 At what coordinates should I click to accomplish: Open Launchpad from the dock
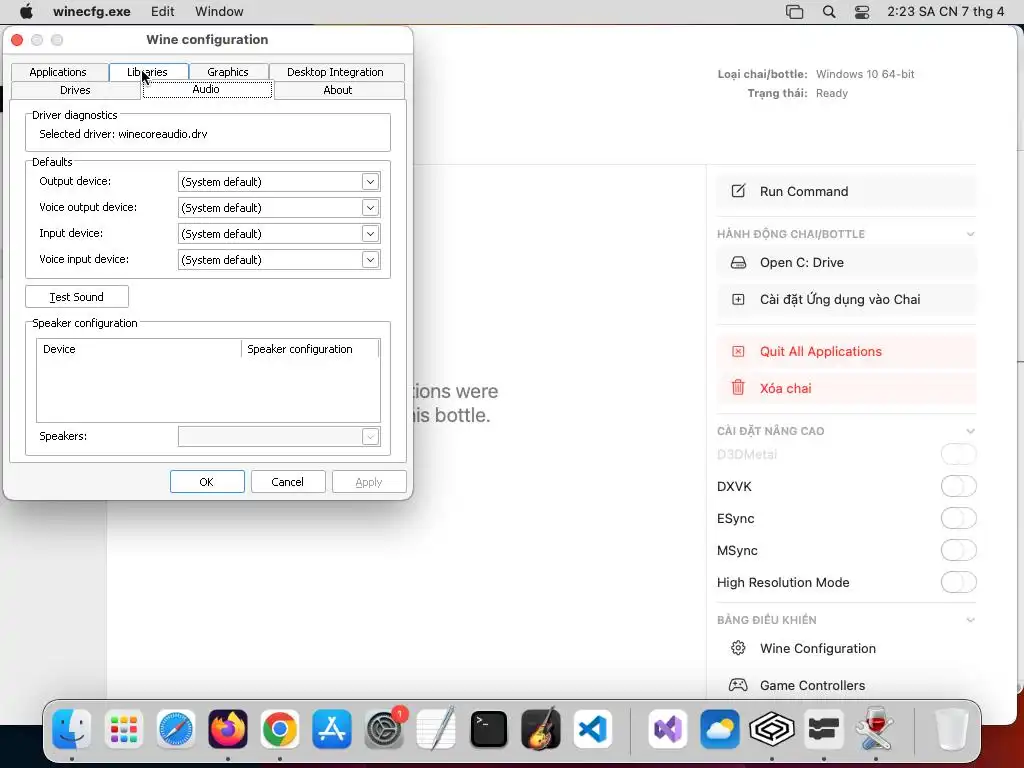(x=123, y=729)
